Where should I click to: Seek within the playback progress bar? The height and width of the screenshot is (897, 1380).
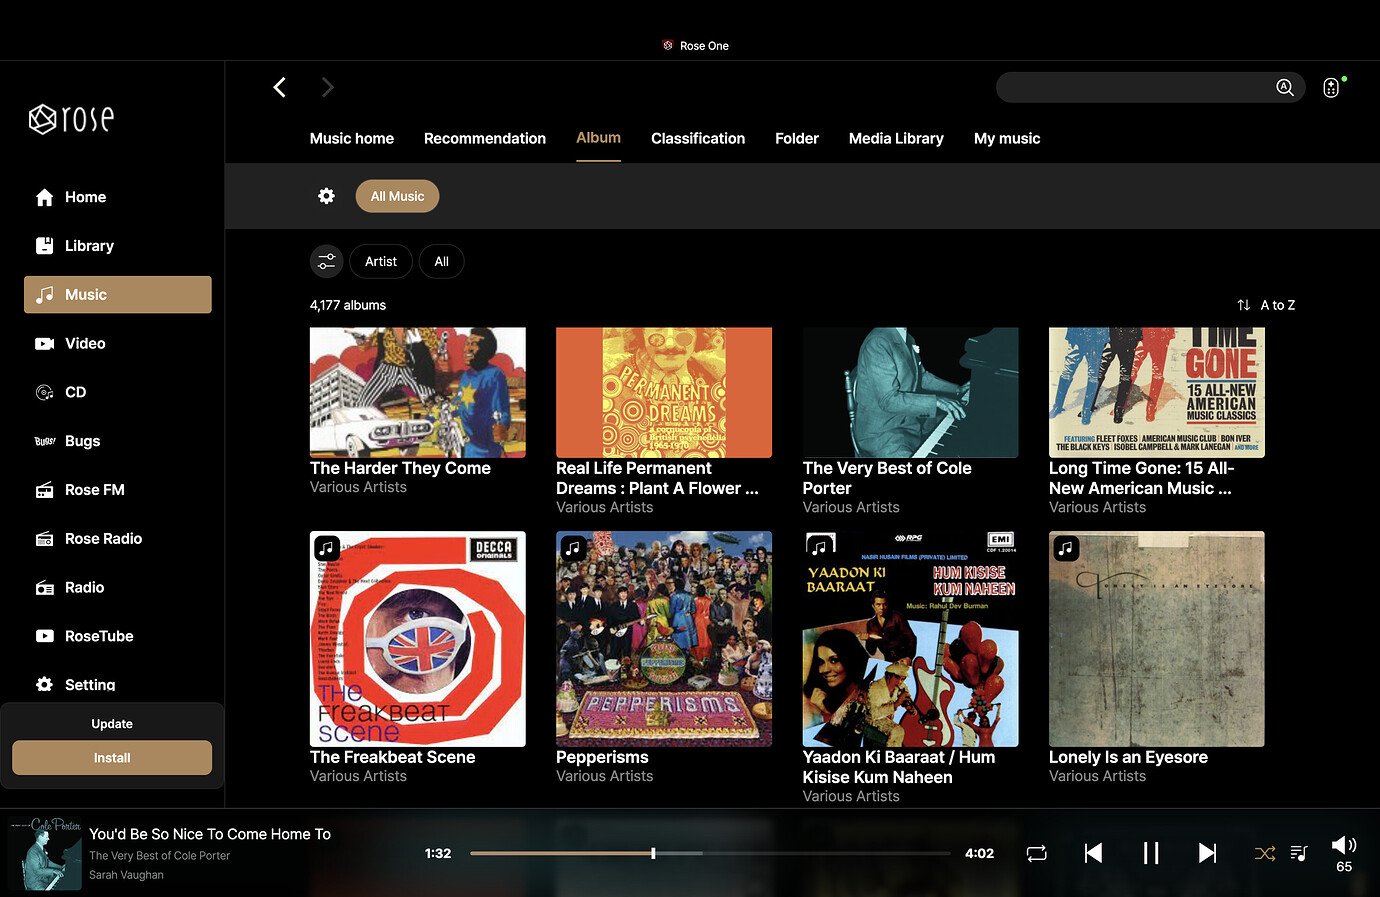pyautogui.click(x=710, y=853)
